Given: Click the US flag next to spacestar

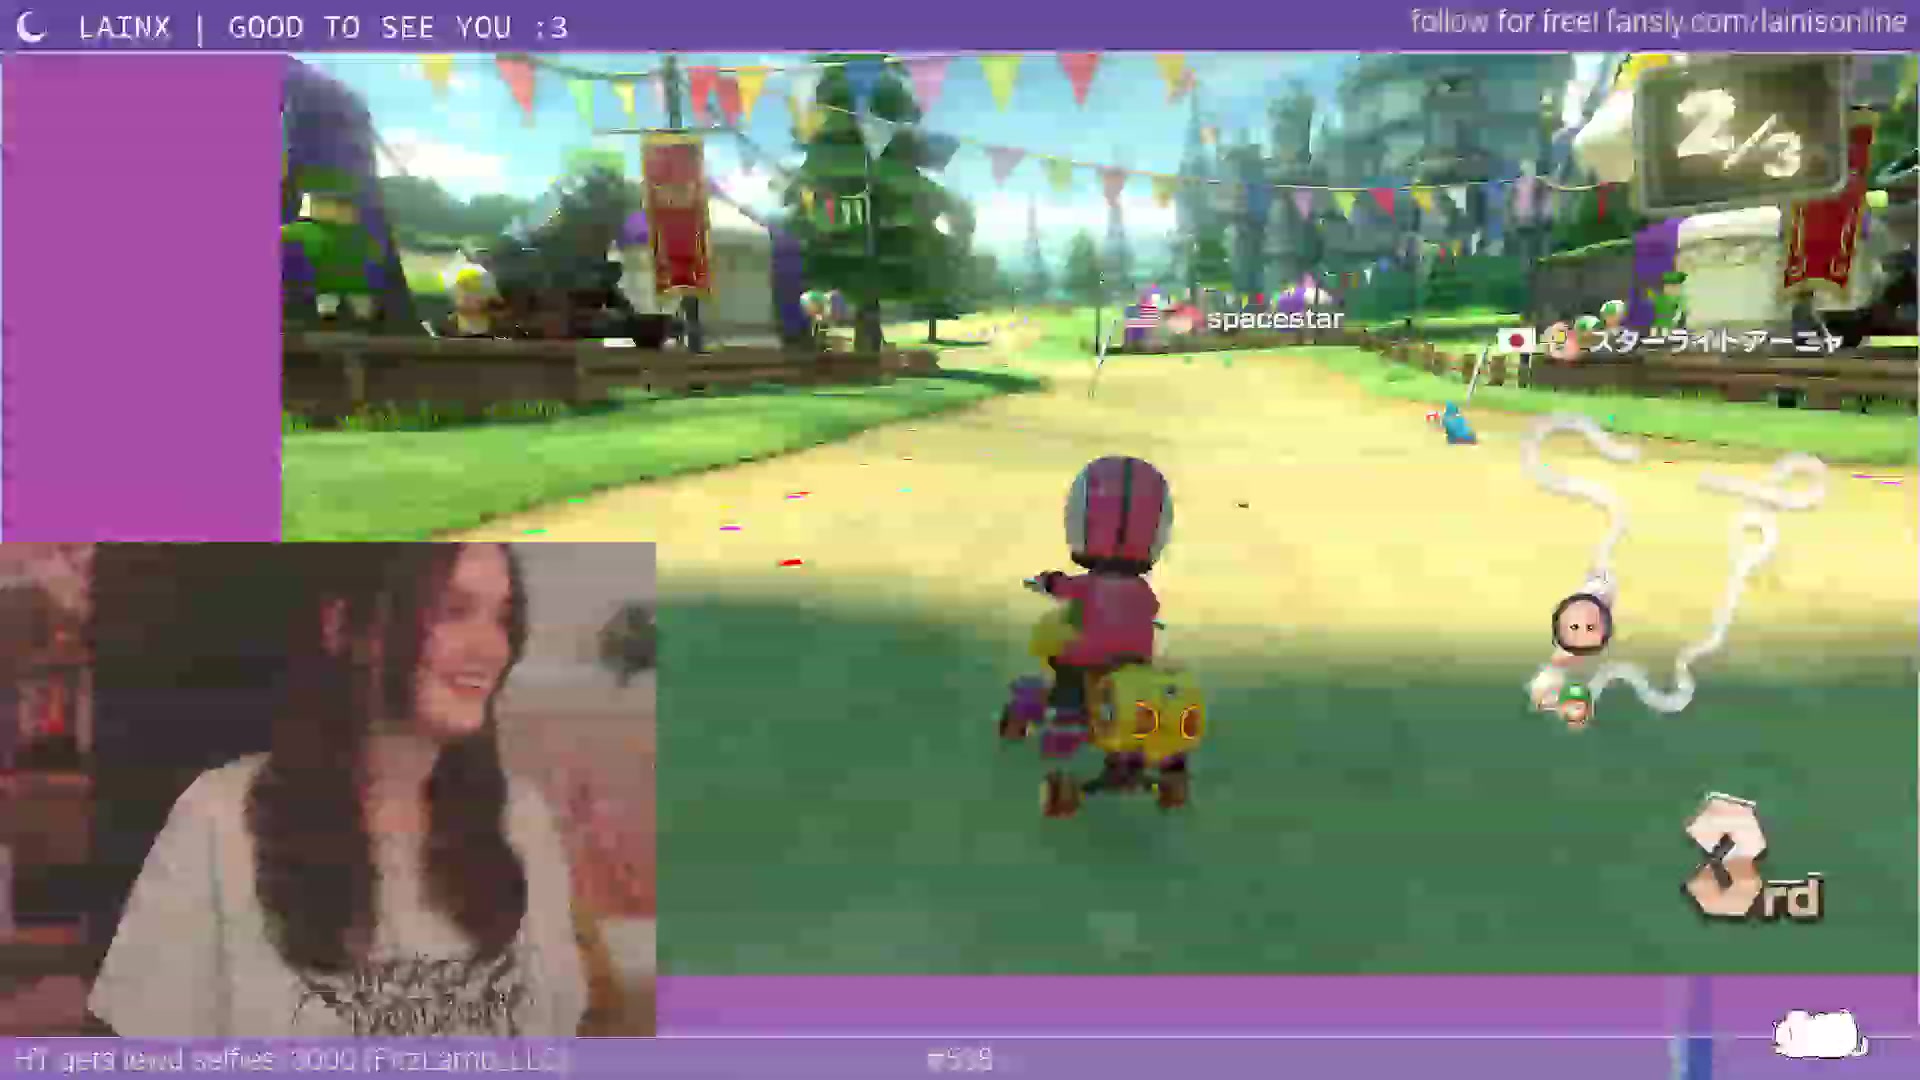Looking at the screenshot, I should click(1141, 317).
